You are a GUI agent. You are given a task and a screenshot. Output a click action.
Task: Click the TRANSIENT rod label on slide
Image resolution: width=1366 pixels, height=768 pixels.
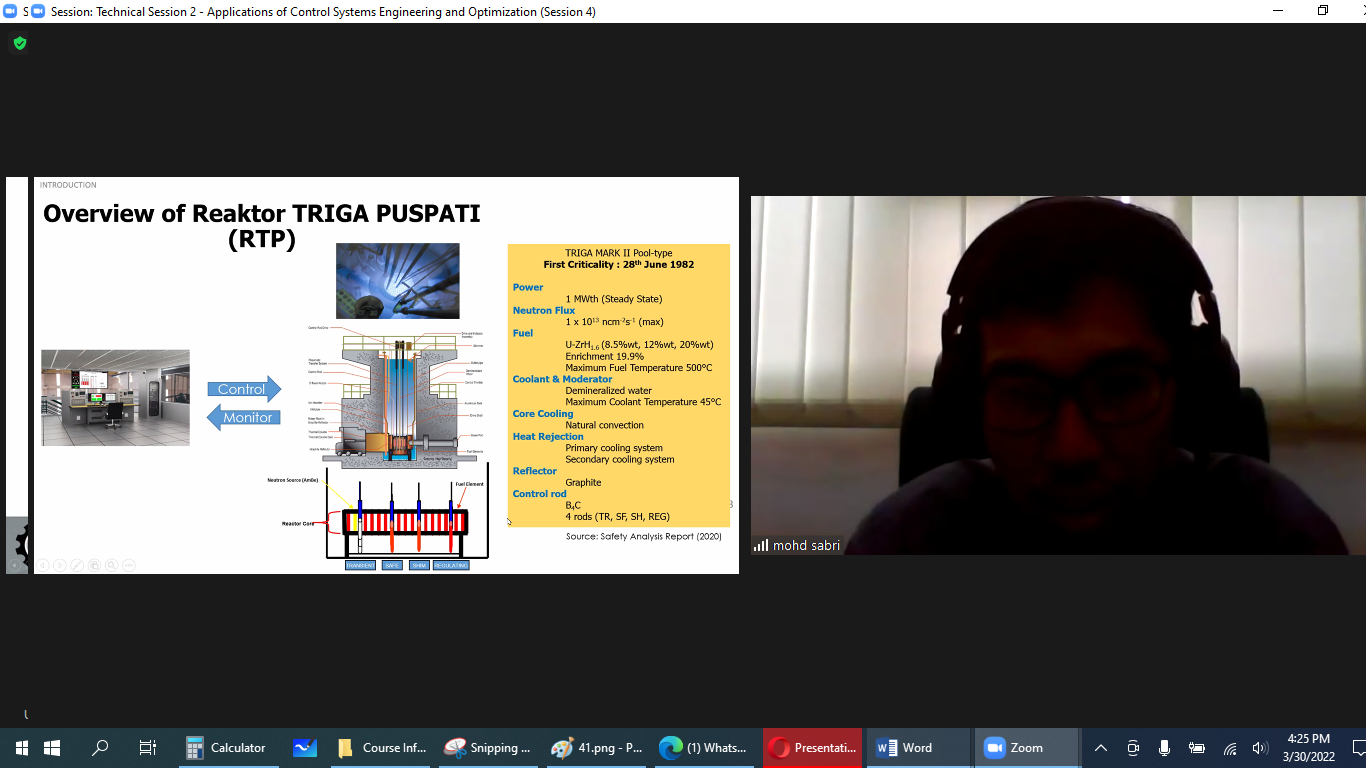pos(360,565)
